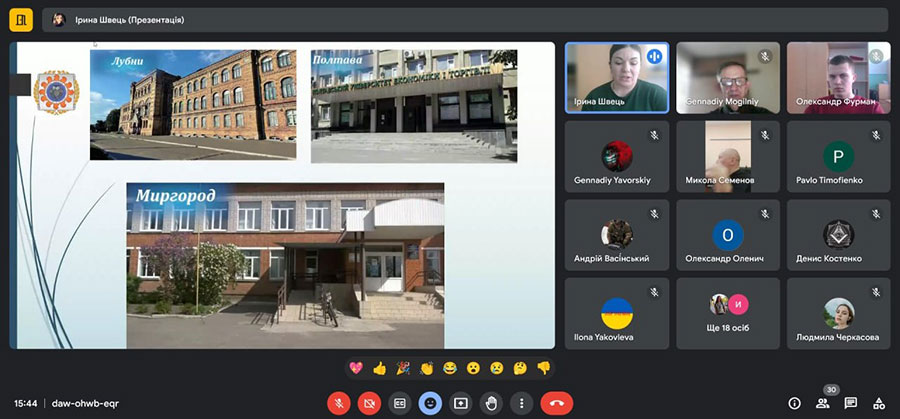Open the activities panel
Image resolution: width=900 pixels, height=419 pixels.
(x=878, y=403)
